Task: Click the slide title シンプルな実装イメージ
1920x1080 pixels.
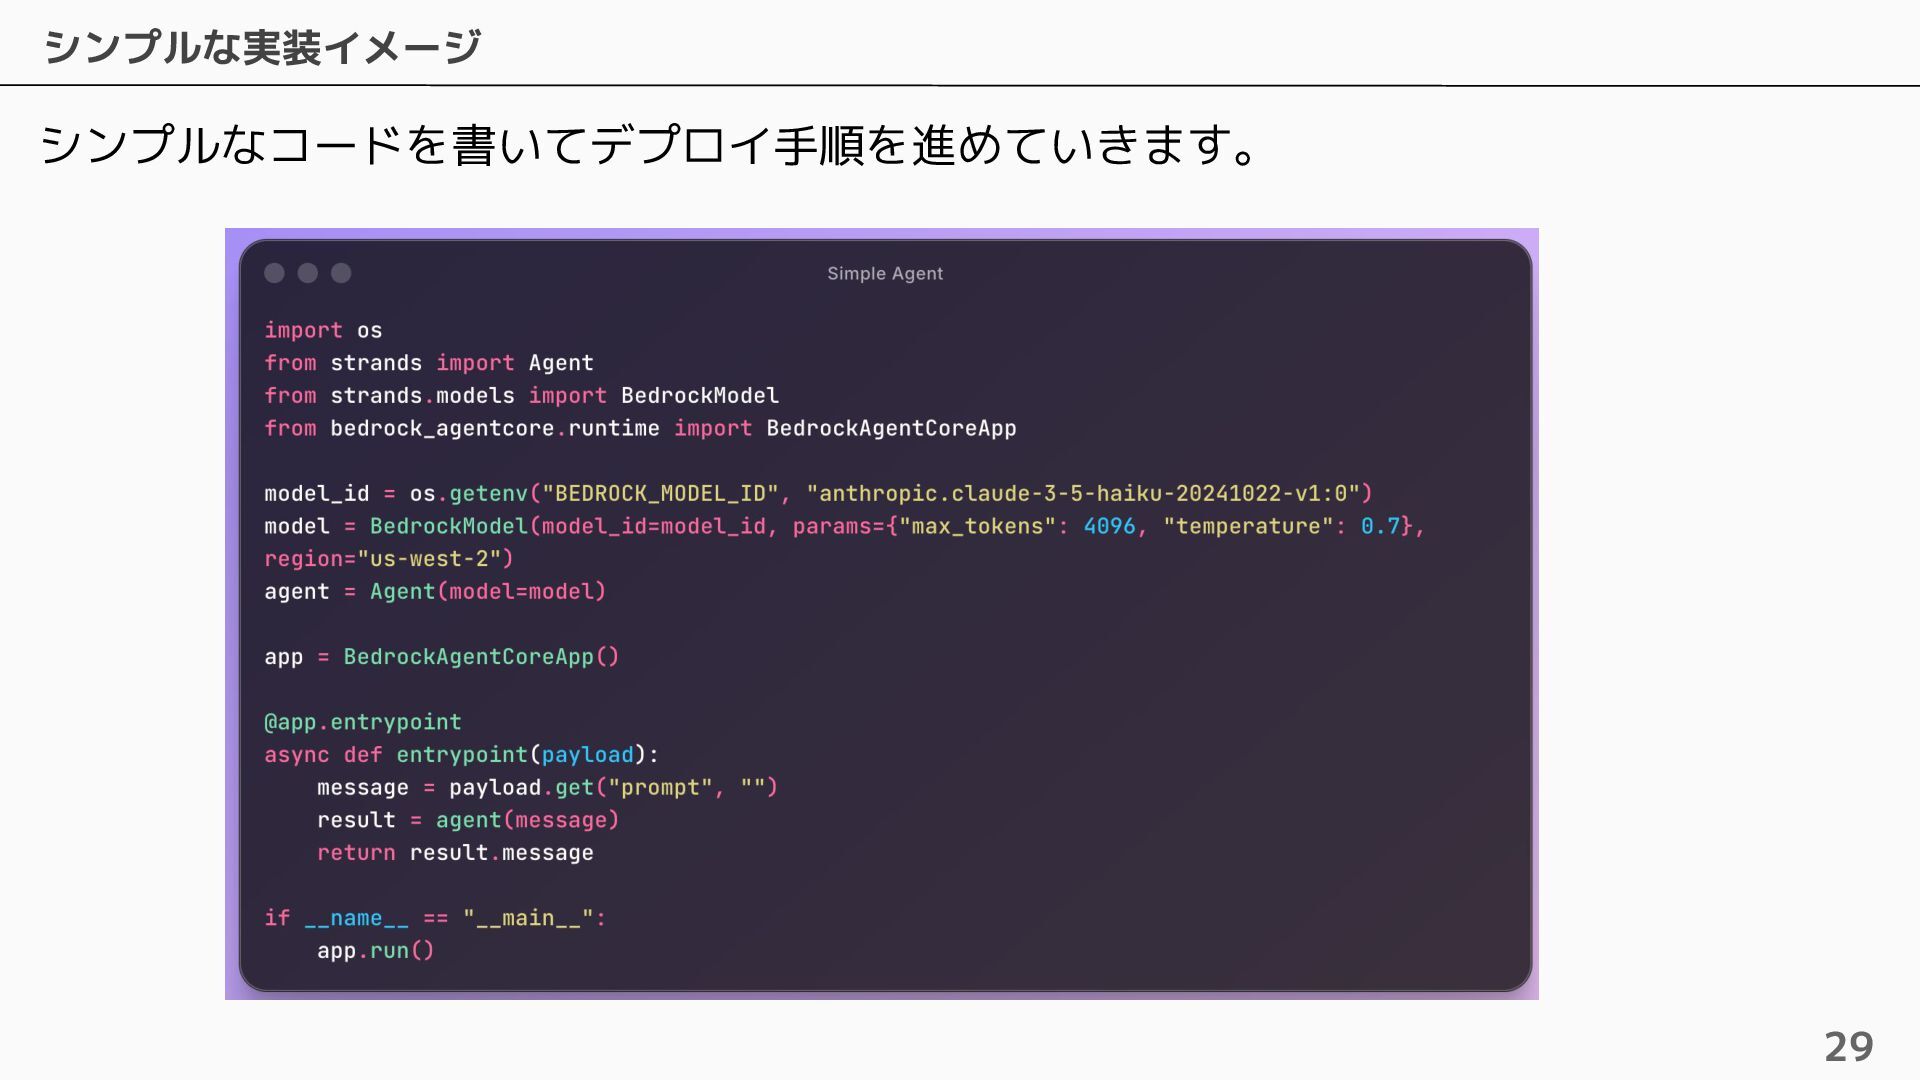Action: tap(262, 47)
